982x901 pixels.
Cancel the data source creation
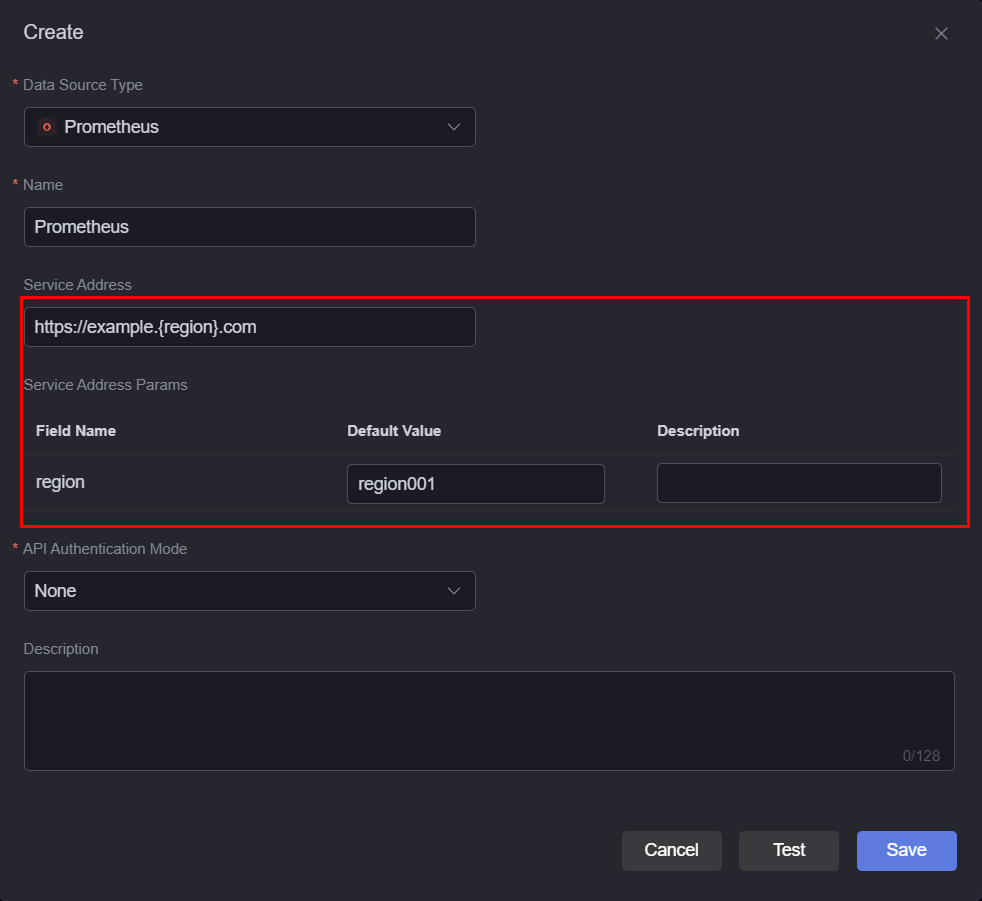[671, 850]
